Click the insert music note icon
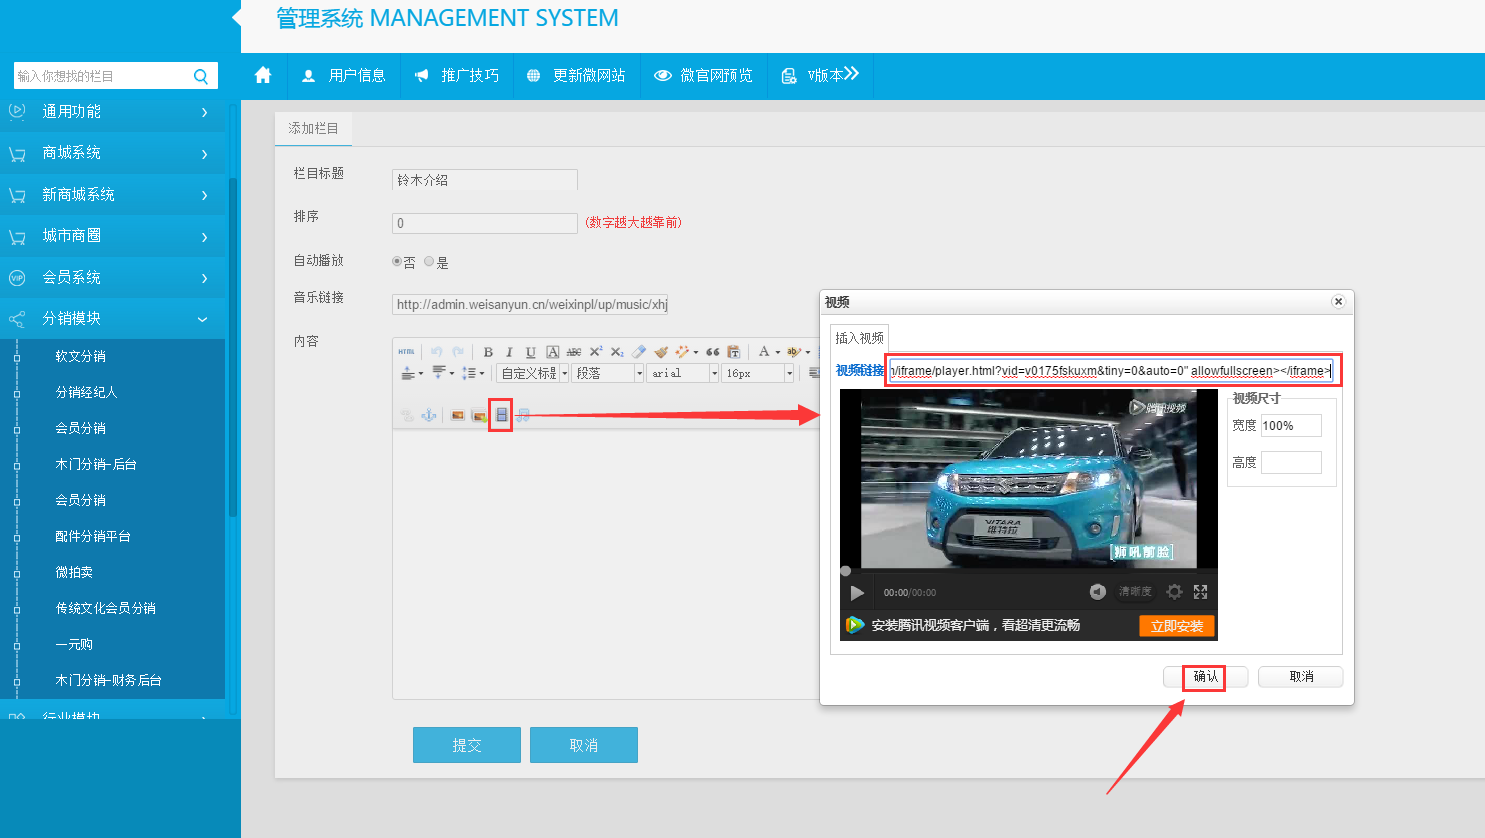The width and height of the screenshot is (1485, 838). [523, 415]
